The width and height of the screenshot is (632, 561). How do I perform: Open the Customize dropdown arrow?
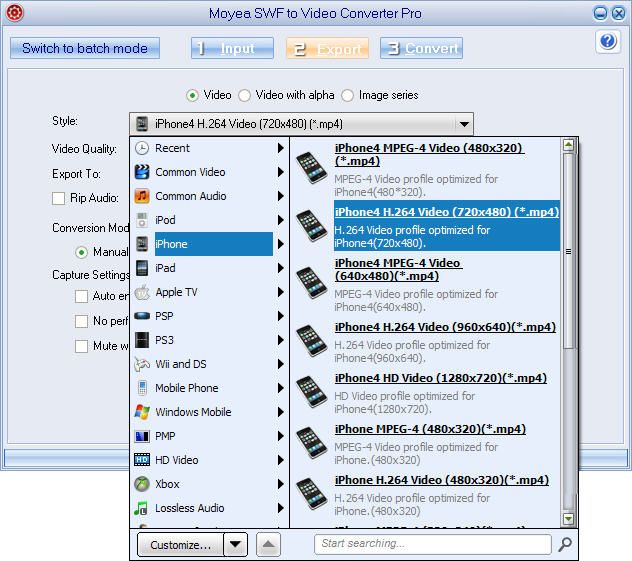click(x=235, y=544)
